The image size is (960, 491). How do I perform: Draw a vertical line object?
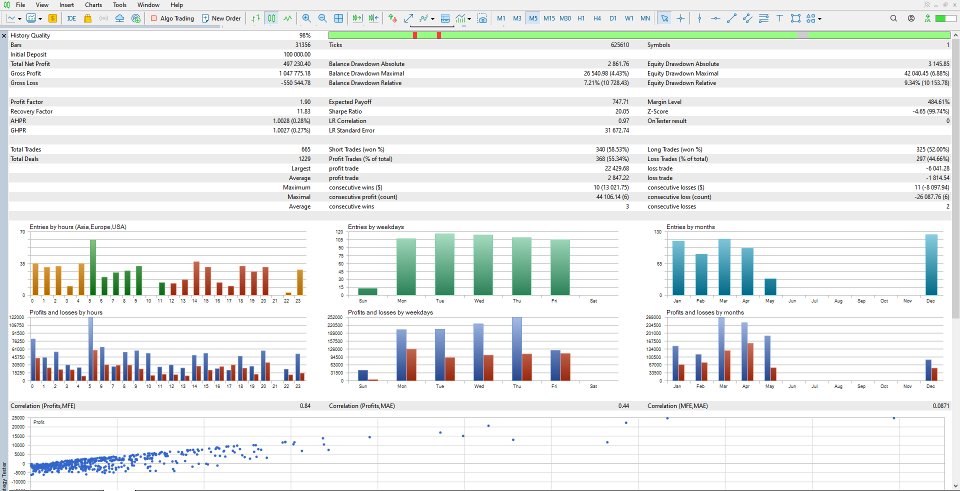click(699, 18)
